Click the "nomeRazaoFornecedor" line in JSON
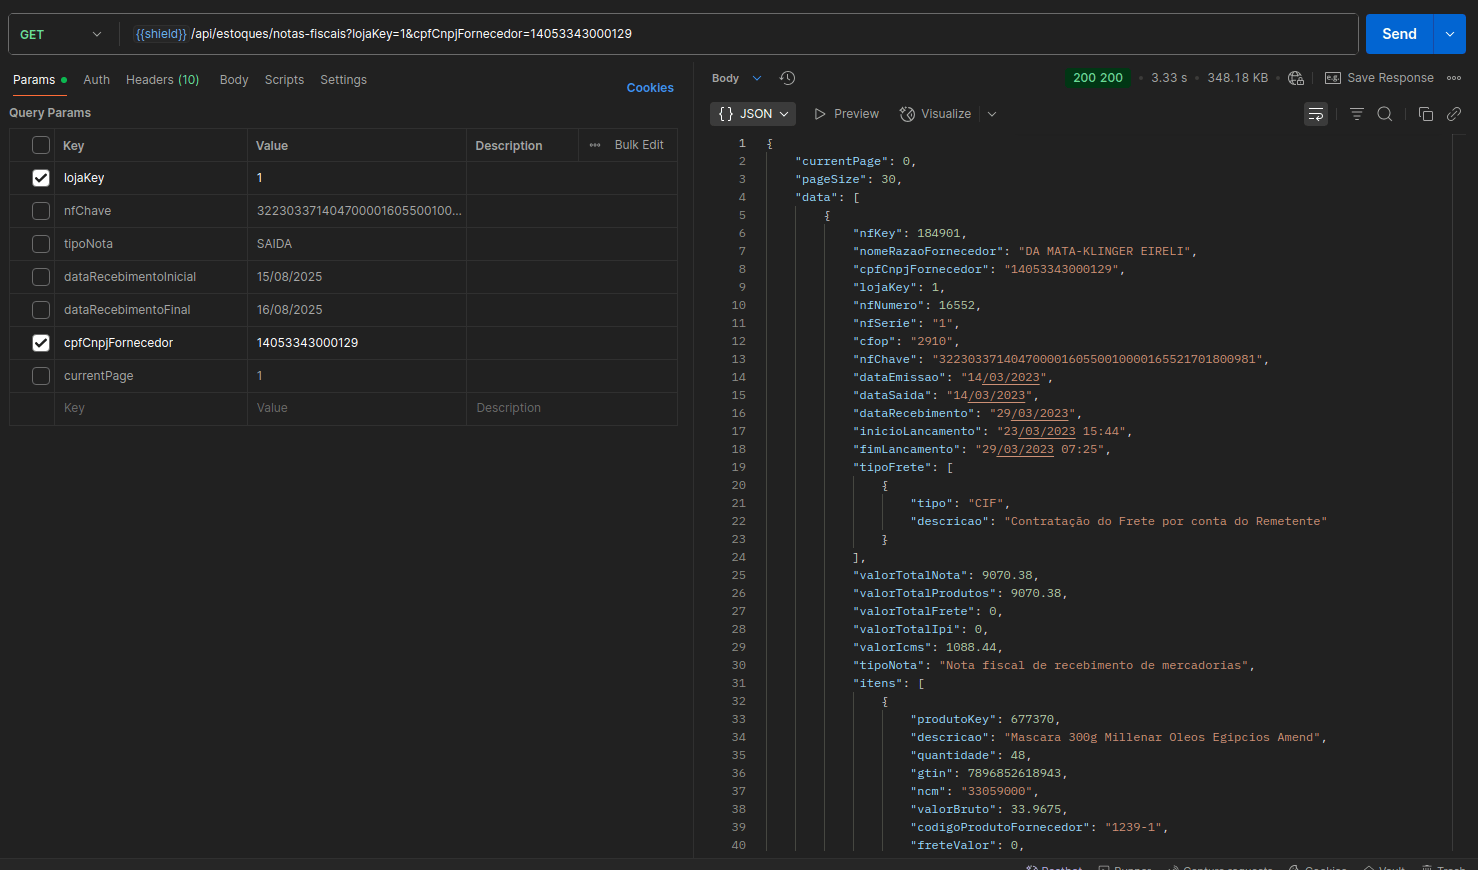Image resolution: width=1478 pixels, height=870 pixels. point(1025,252)
